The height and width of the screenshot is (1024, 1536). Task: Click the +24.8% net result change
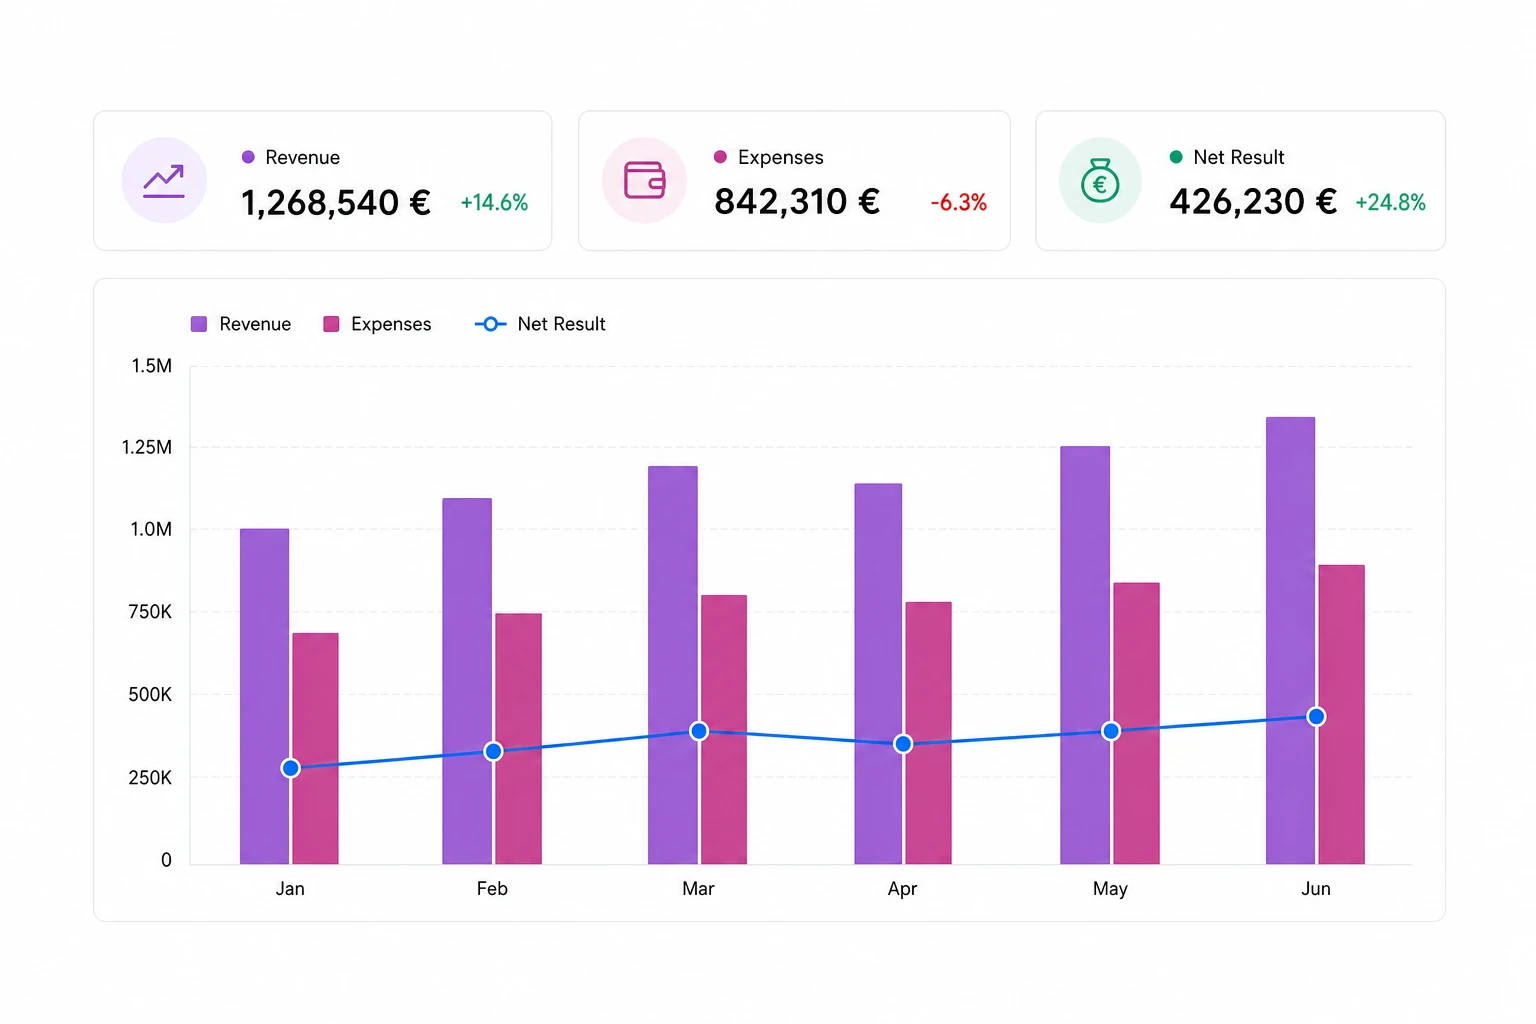pyautogui.click(x=1390, y=203)
